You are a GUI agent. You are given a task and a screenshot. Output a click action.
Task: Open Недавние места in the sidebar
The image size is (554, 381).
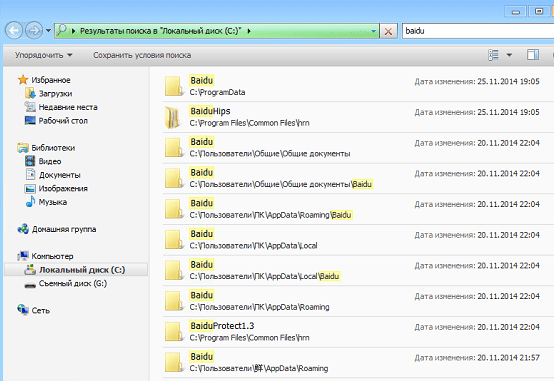click(68, 107)
